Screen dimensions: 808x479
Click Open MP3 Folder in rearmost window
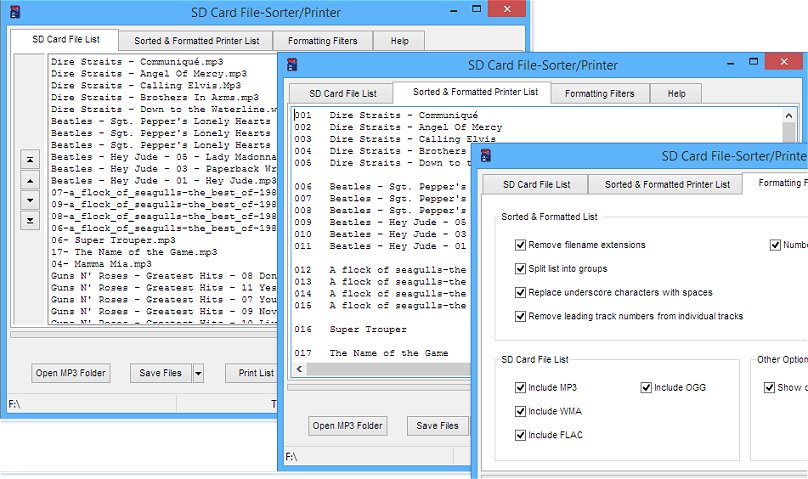click(70, 374)
